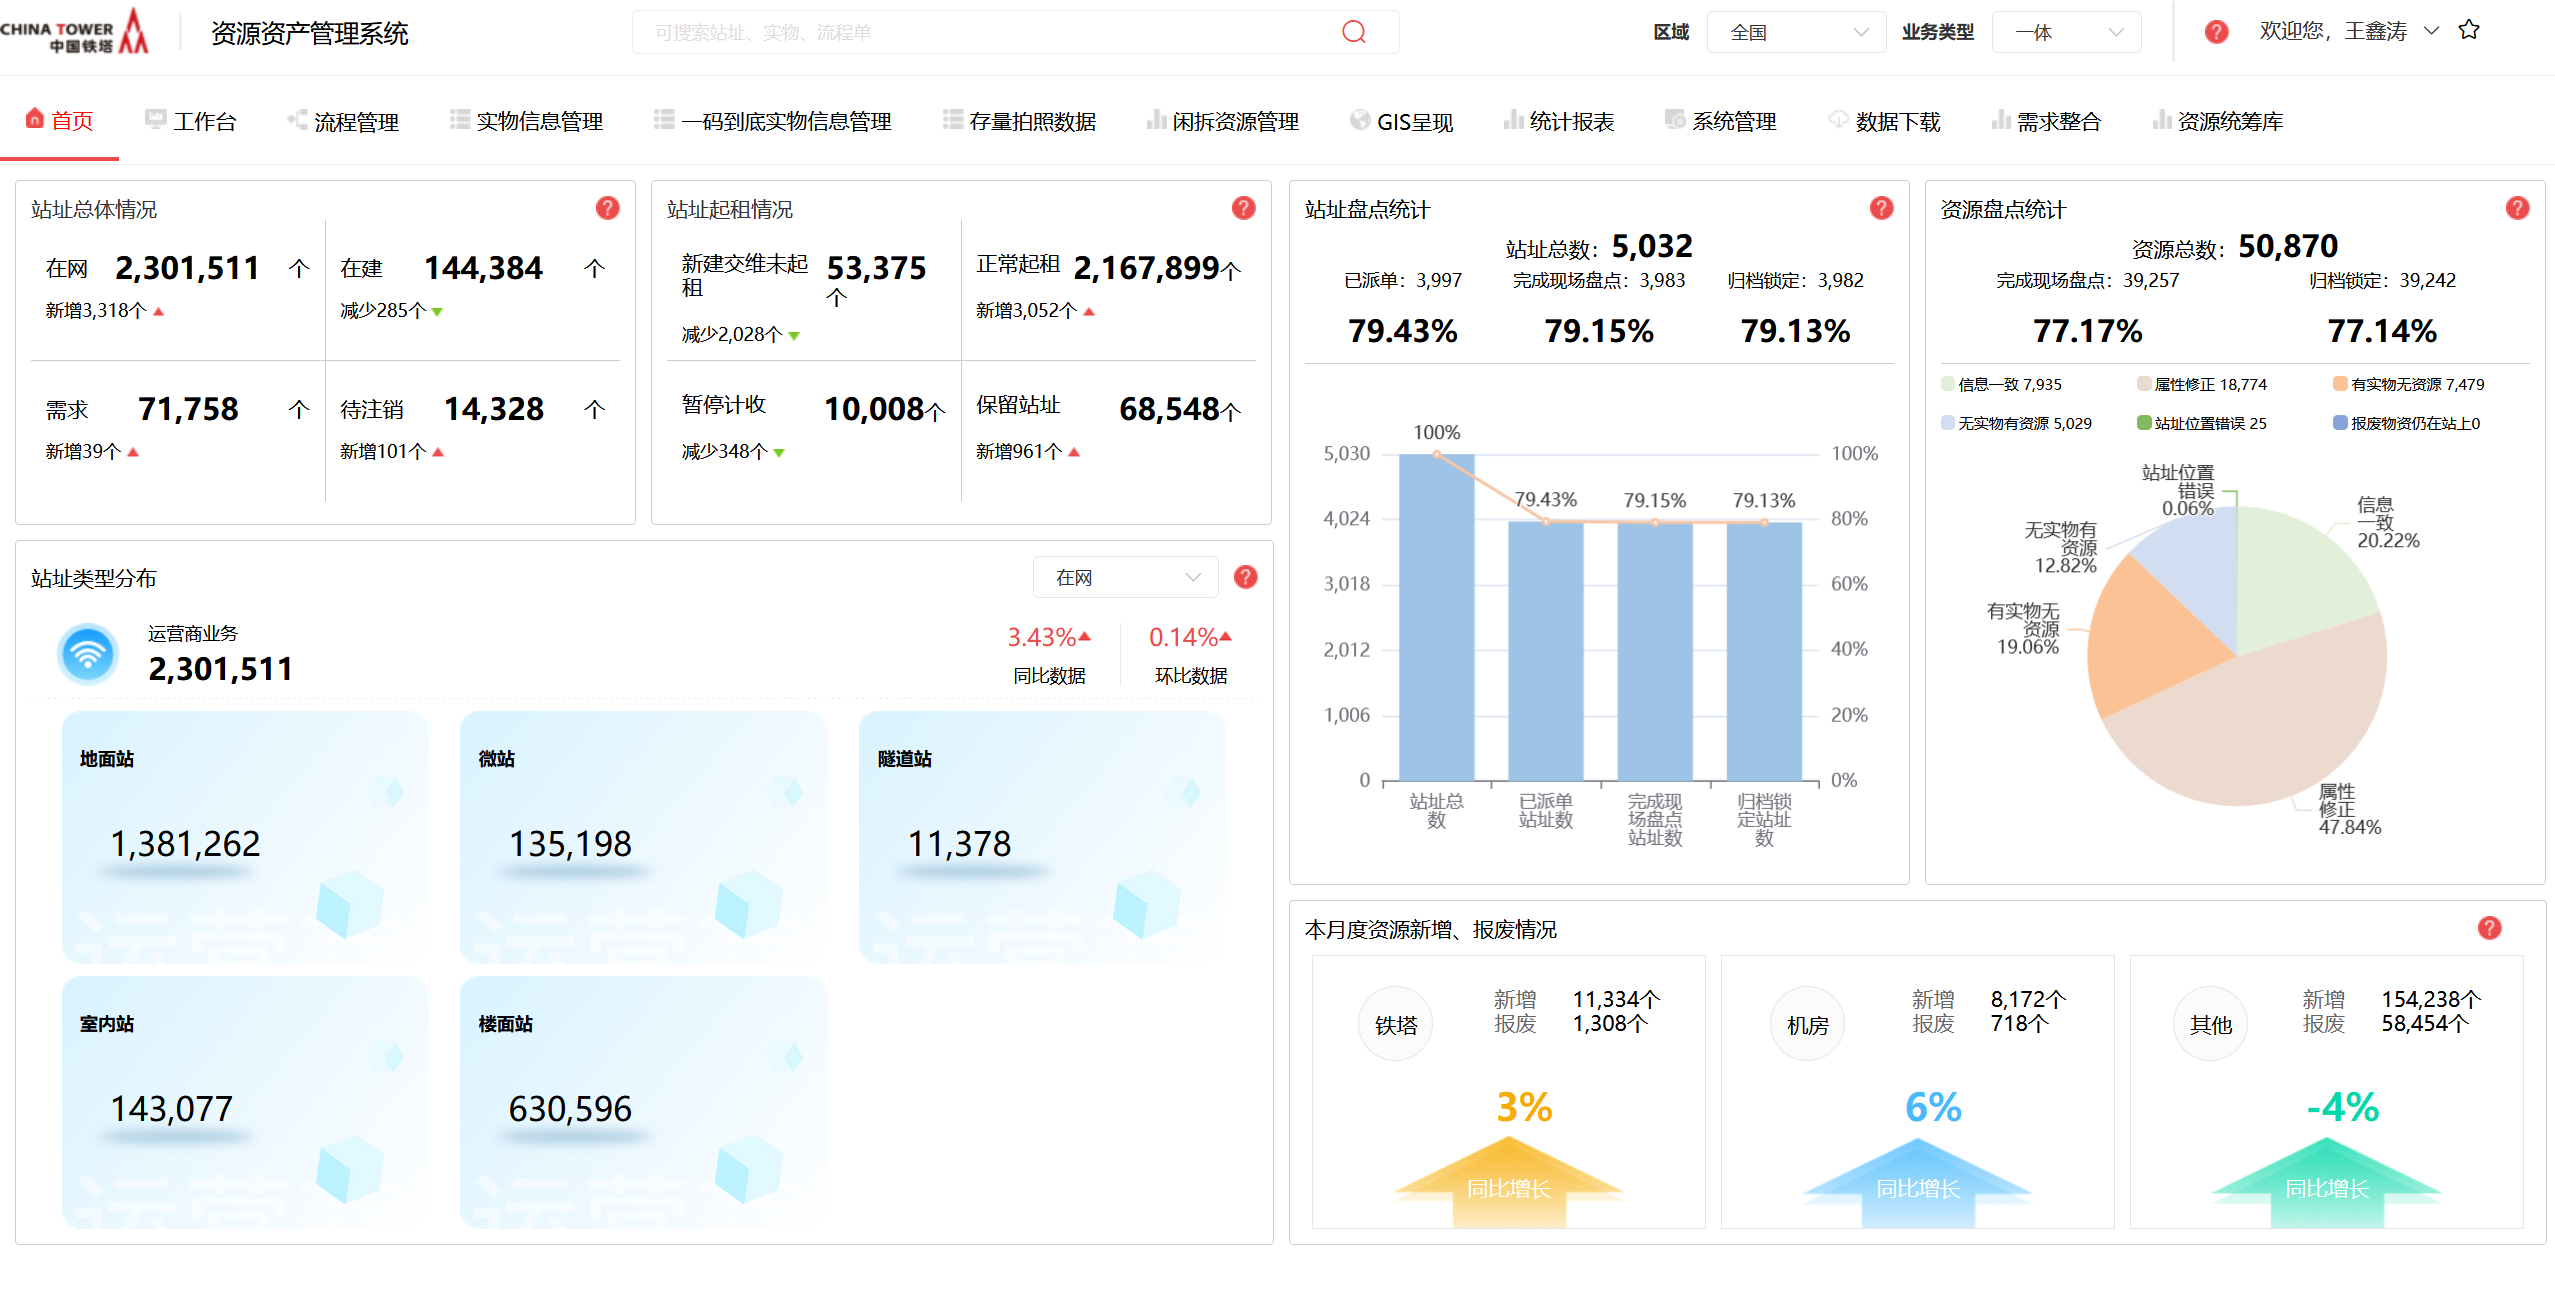
Task: Open the 区域 region dropdown showing 全国
Action: [1796, 31]
